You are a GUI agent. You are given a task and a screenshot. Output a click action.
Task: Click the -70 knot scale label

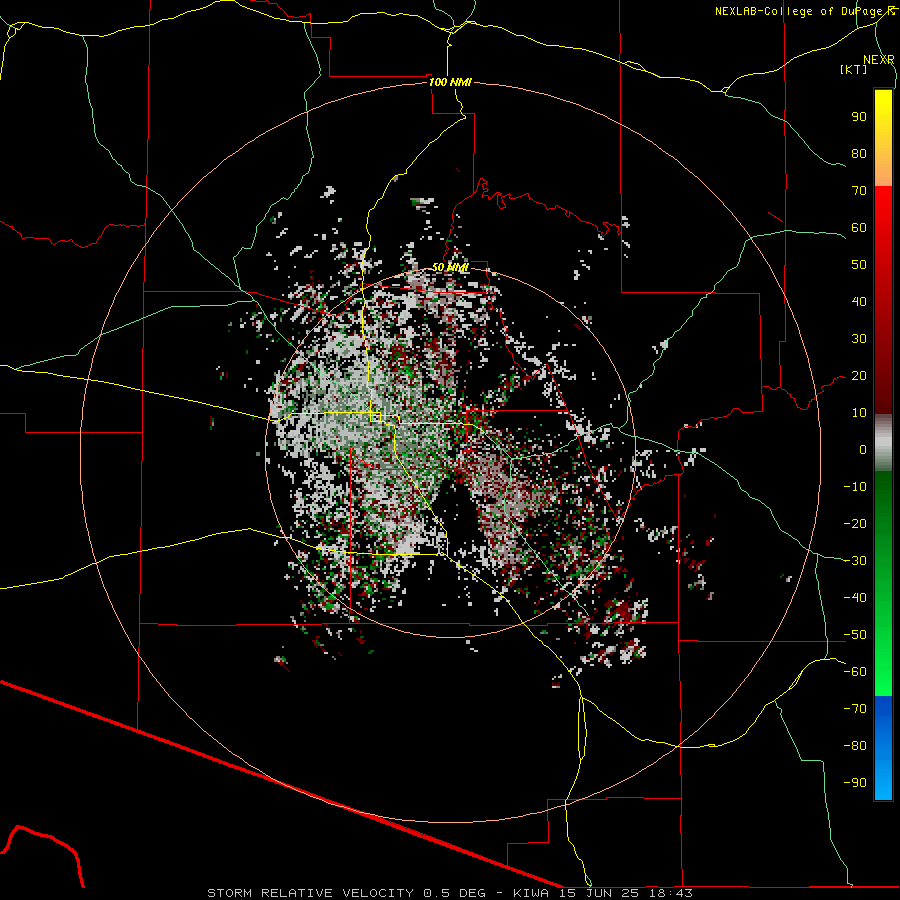click(855, 709)
